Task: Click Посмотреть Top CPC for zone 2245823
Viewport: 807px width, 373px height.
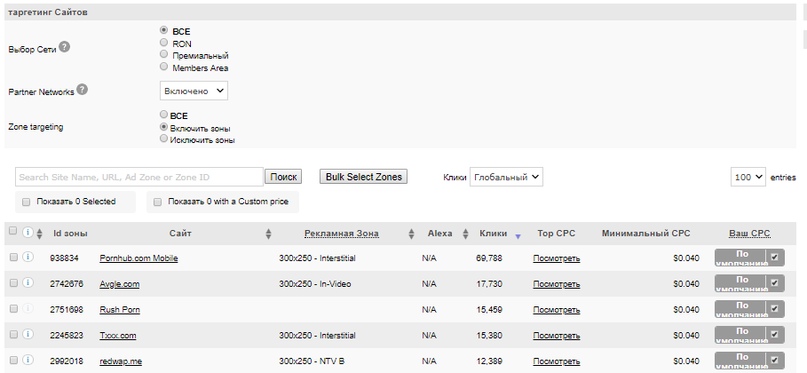Action: (x=556, y=335)
